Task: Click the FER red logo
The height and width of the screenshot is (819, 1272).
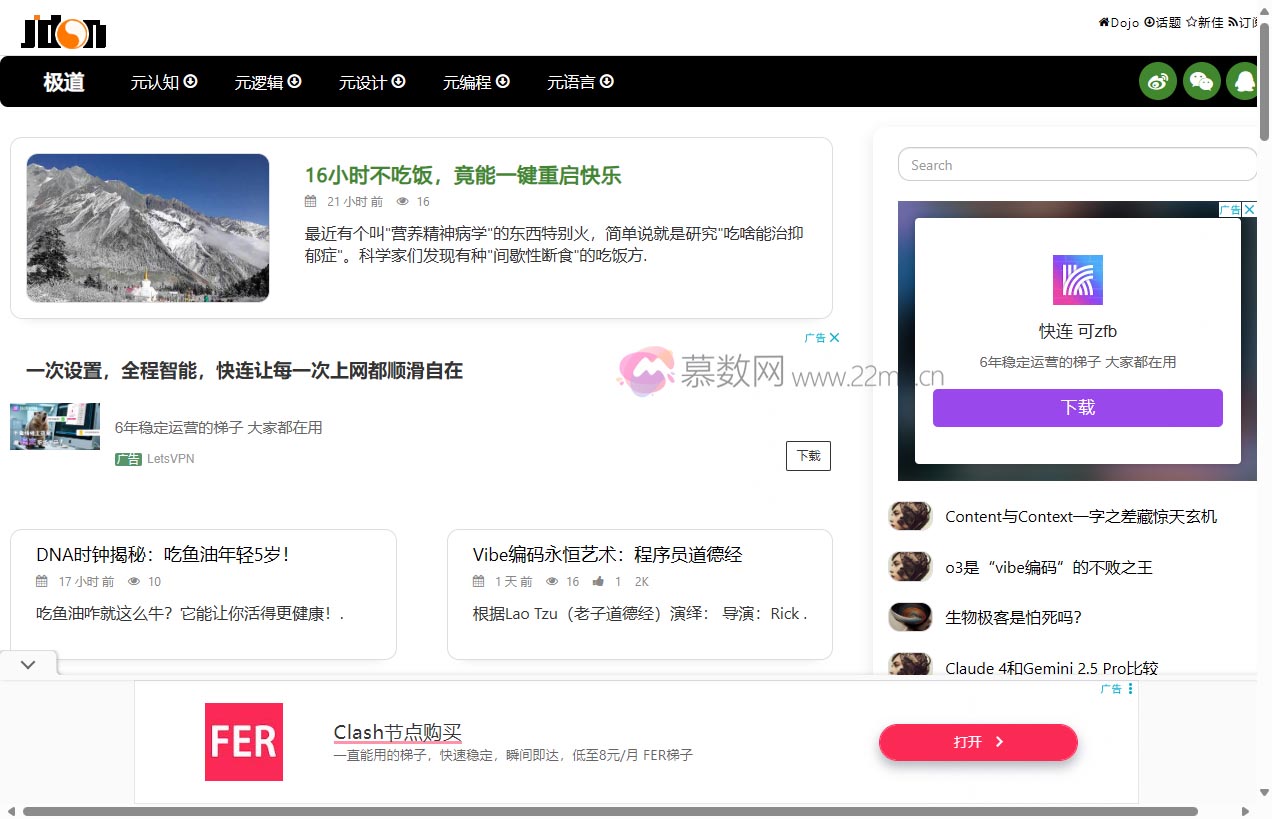Action: pos(244,742)
